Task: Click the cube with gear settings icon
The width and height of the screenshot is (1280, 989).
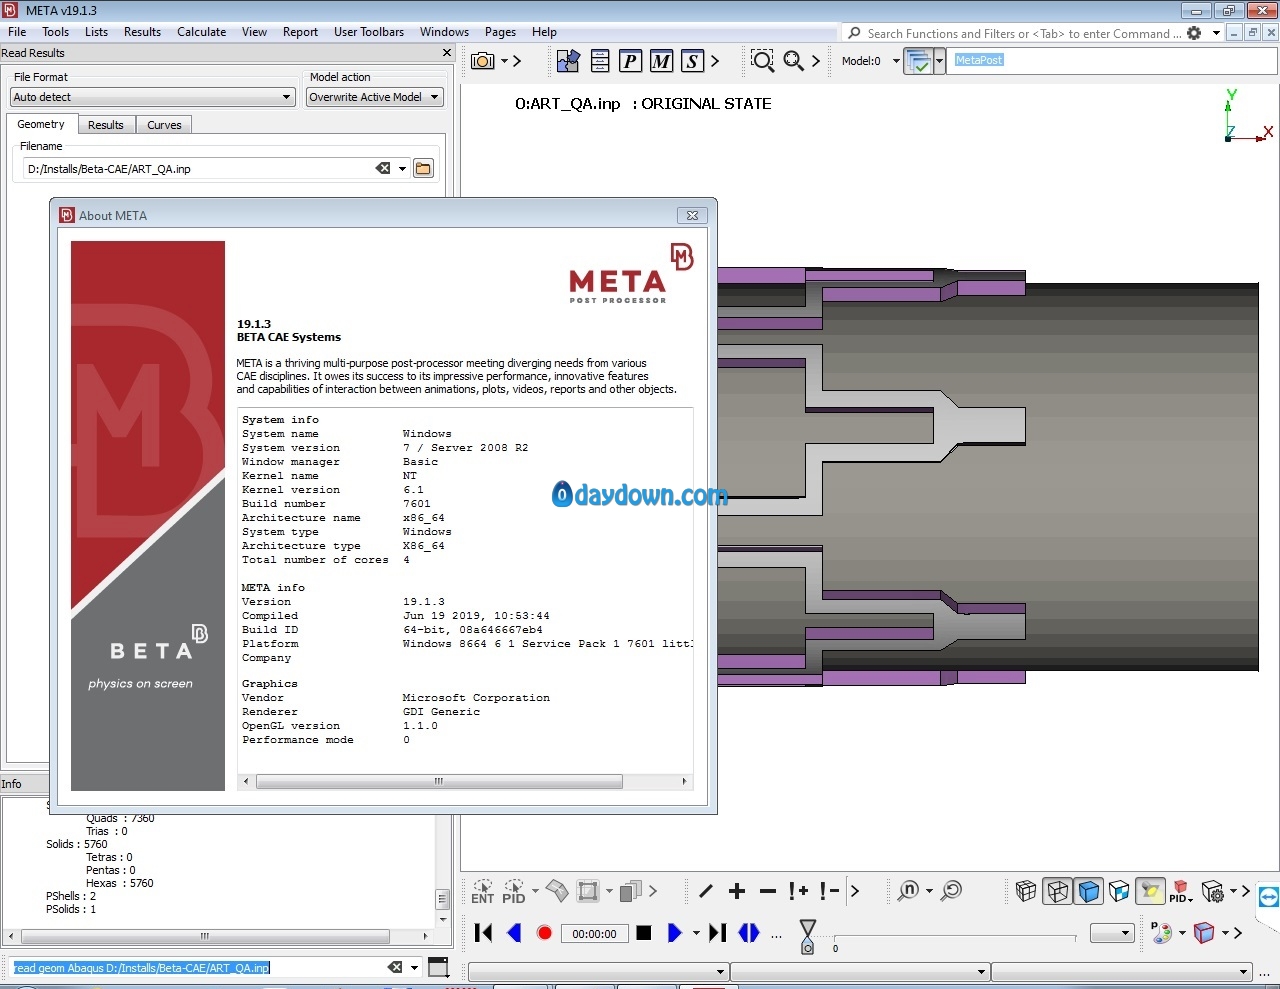Action: (x=1213, y=891)
